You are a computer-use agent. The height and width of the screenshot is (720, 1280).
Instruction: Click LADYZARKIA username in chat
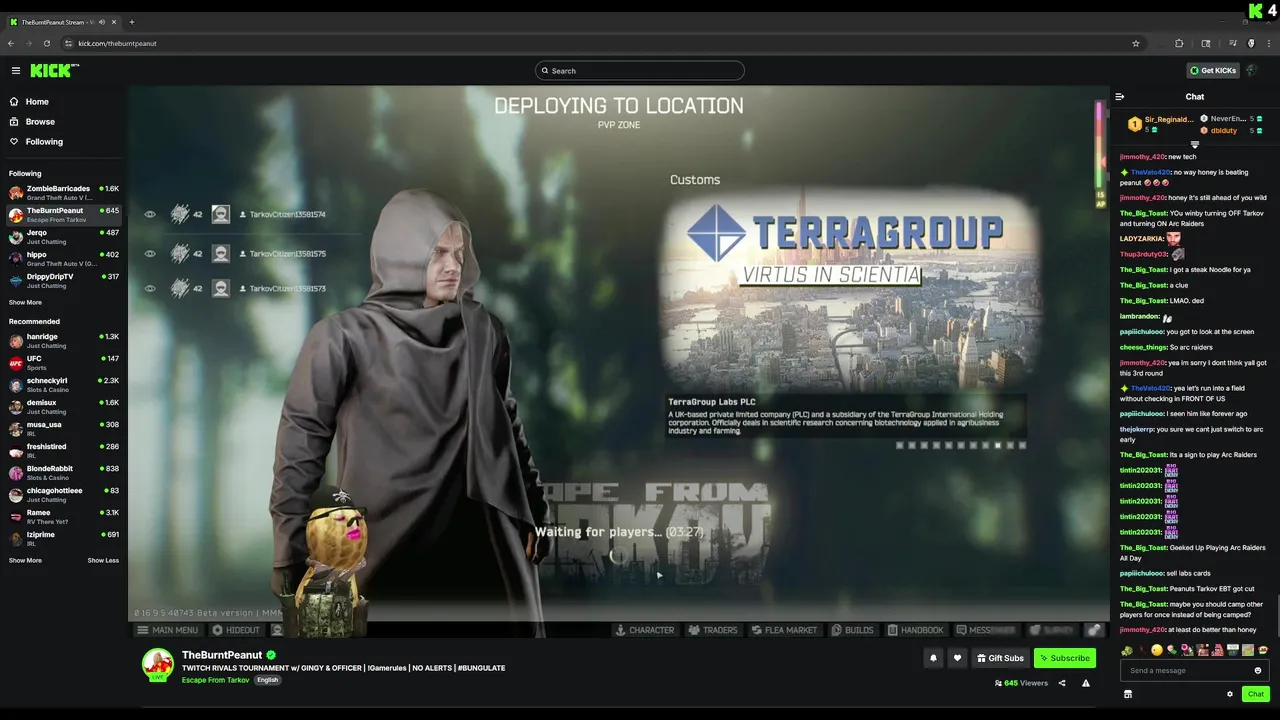1141,239
